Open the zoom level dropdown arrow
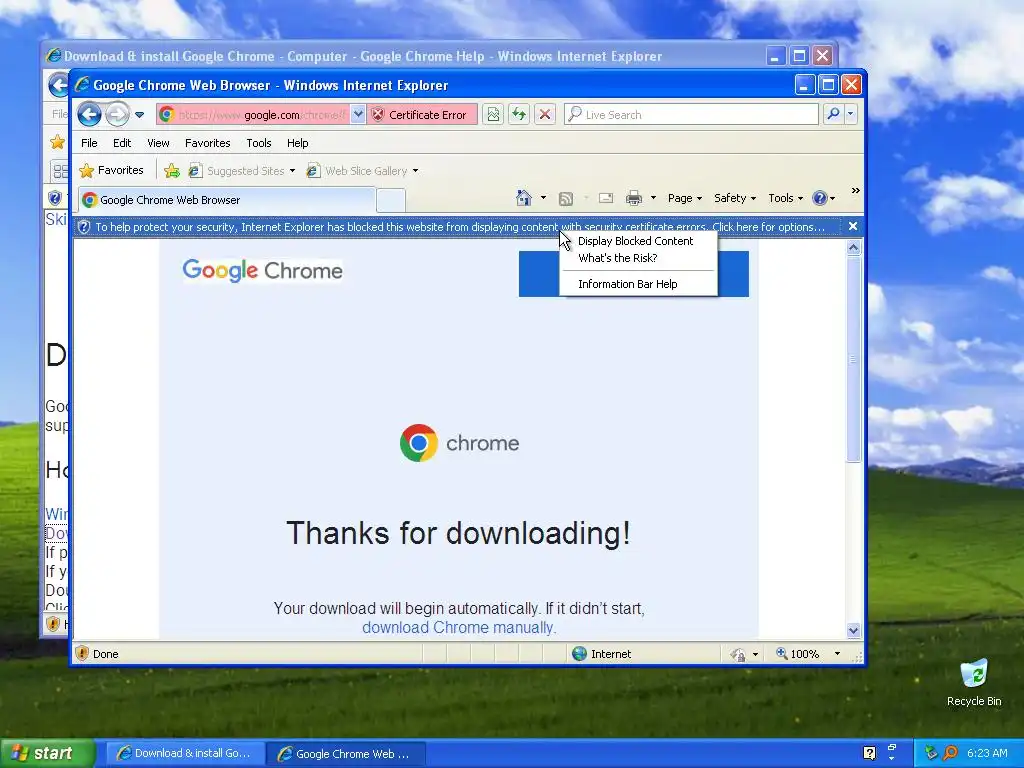The image size is (1024, 768). [837, 654]
